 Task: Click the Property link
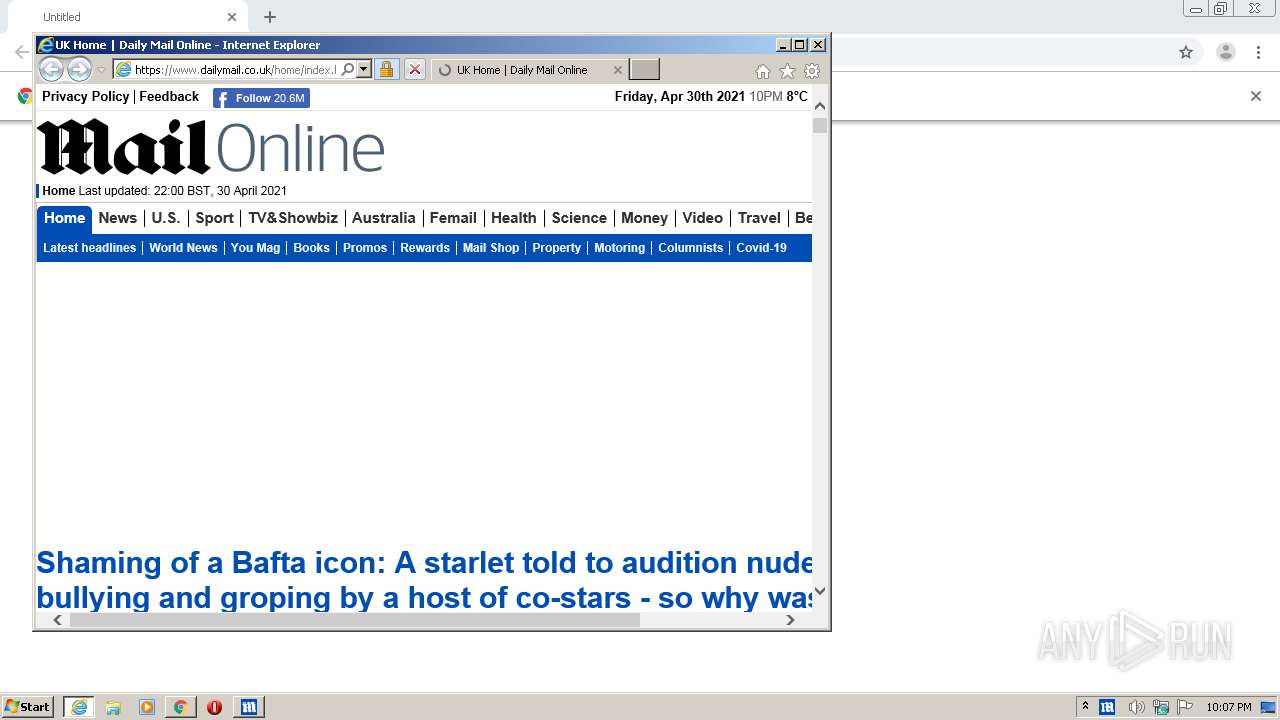tap(556, 248)
